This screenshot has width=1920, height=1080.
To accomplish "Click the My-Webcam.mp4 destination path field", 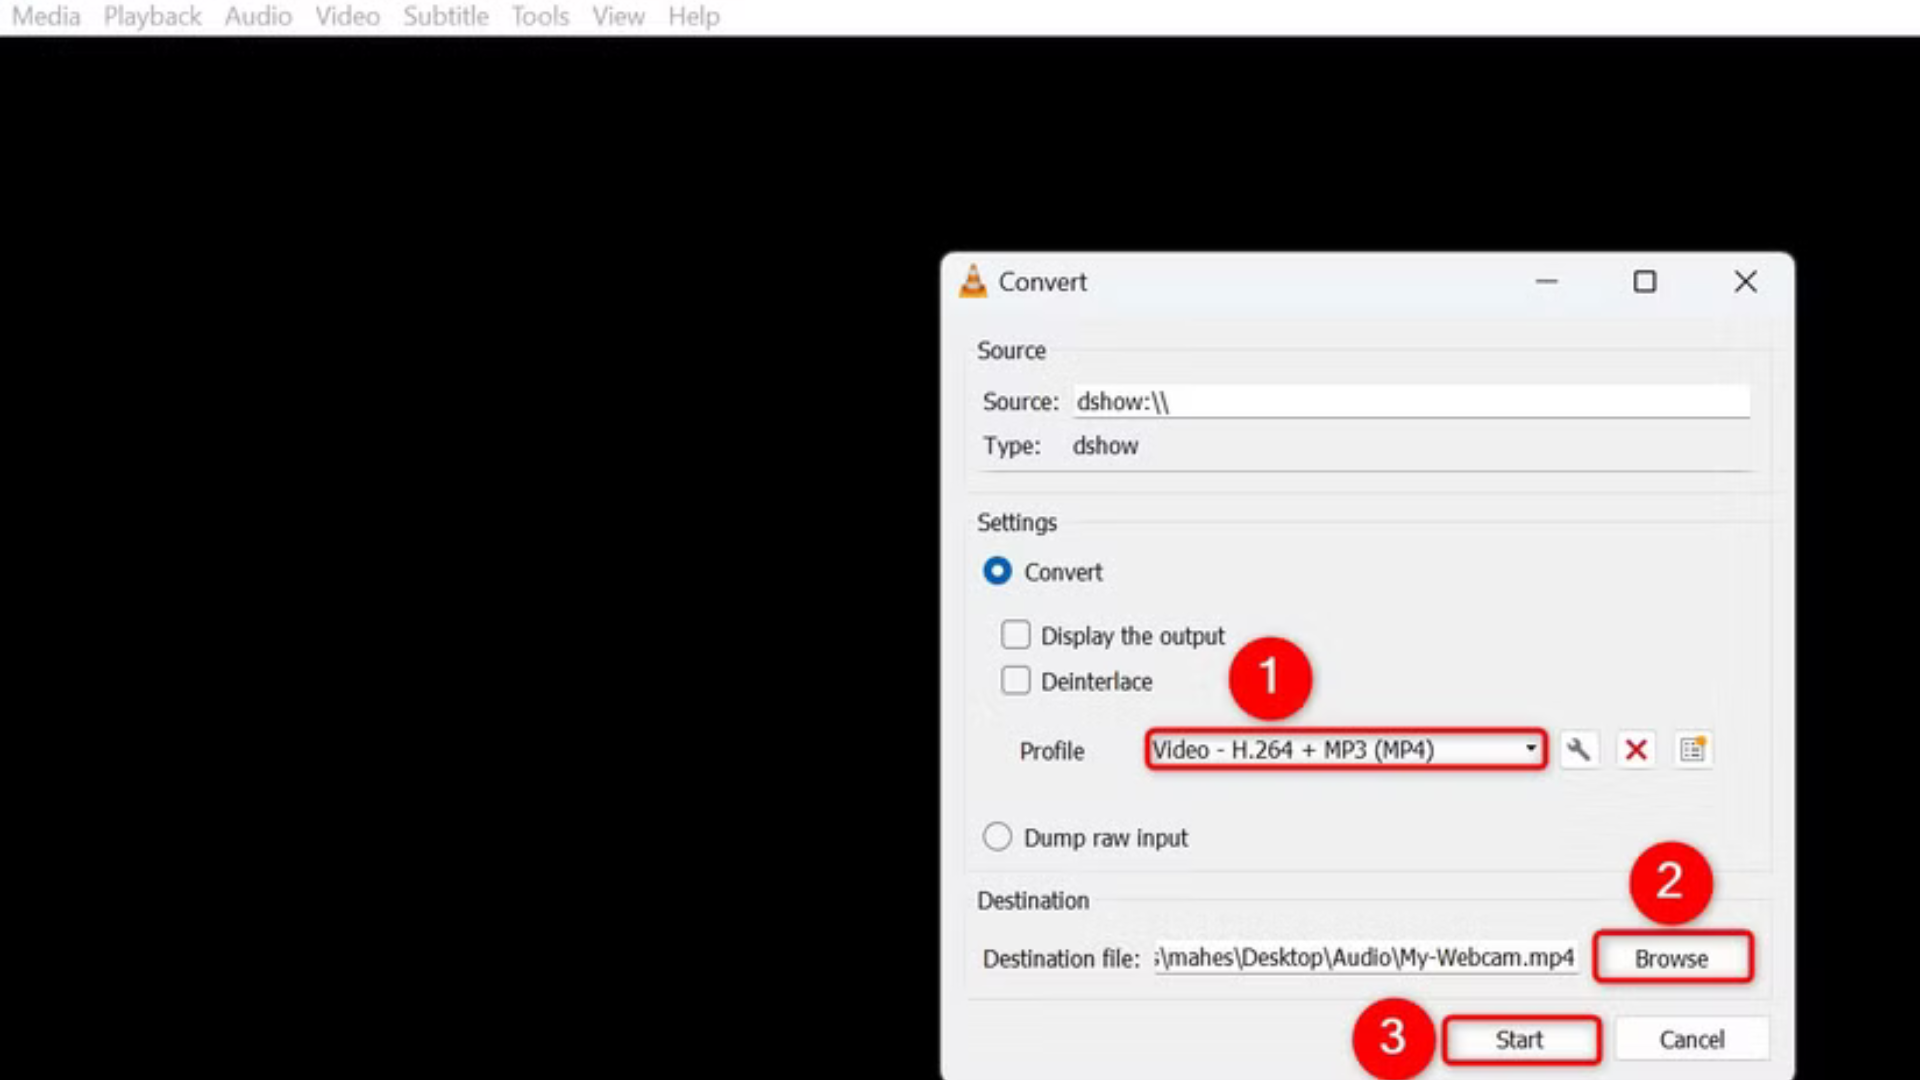I will click(1365, 957).
